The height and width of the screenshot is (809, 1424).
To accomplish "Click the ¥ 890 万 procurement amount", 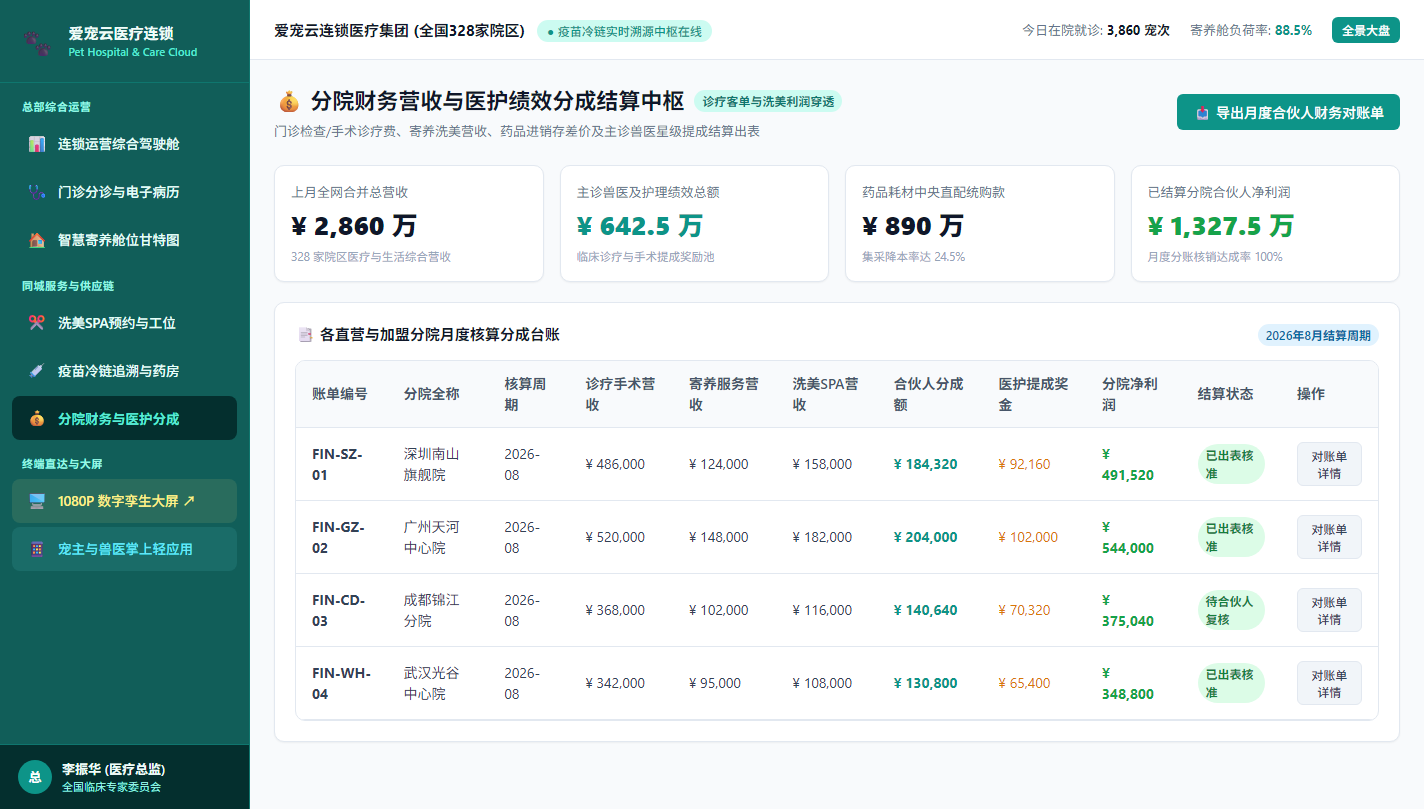I will pyautogui.click(x=913, y=225).
